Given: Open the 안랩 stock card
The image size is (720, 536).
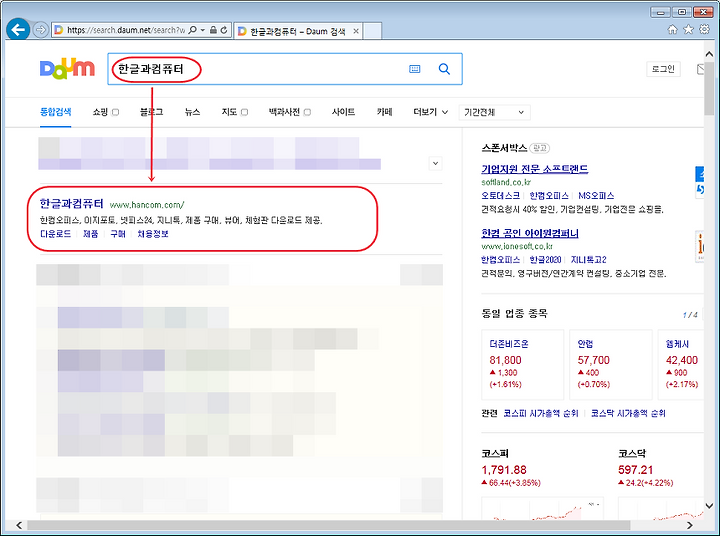Looking at the screenshot, I should [x=611, y=365].
